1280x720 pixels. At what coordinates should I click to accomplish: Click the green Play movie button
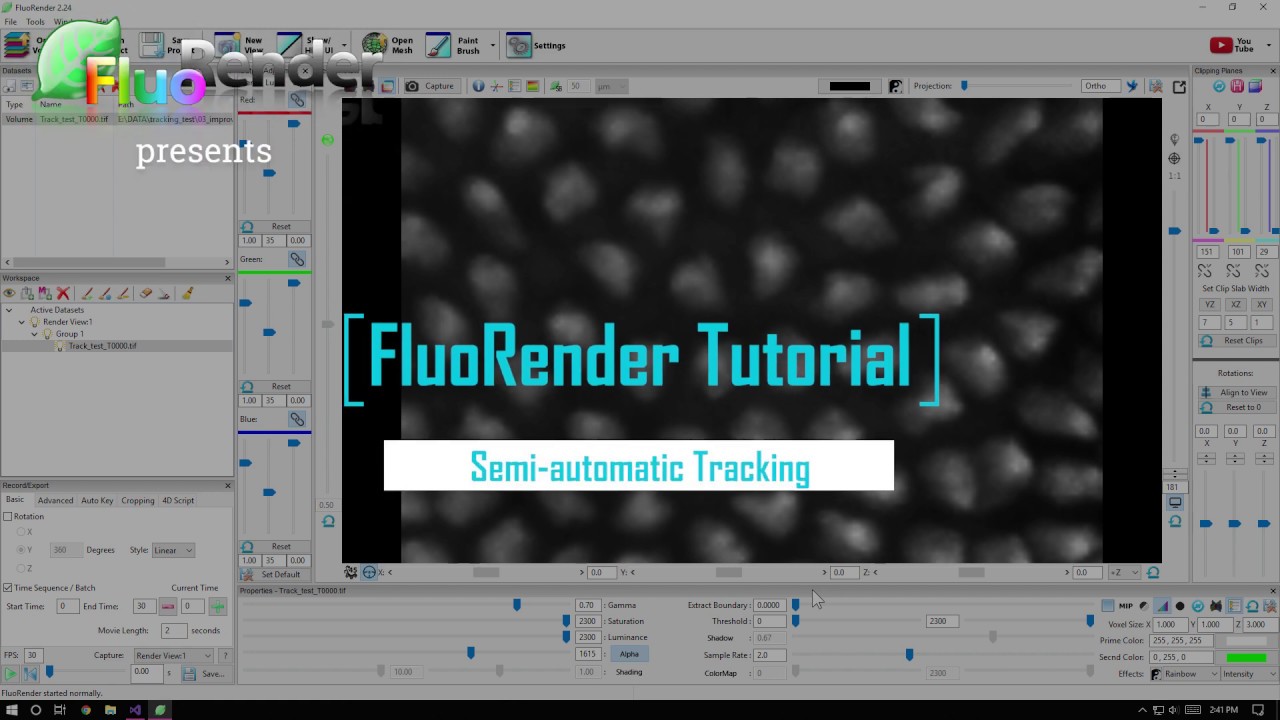(11, 674)
